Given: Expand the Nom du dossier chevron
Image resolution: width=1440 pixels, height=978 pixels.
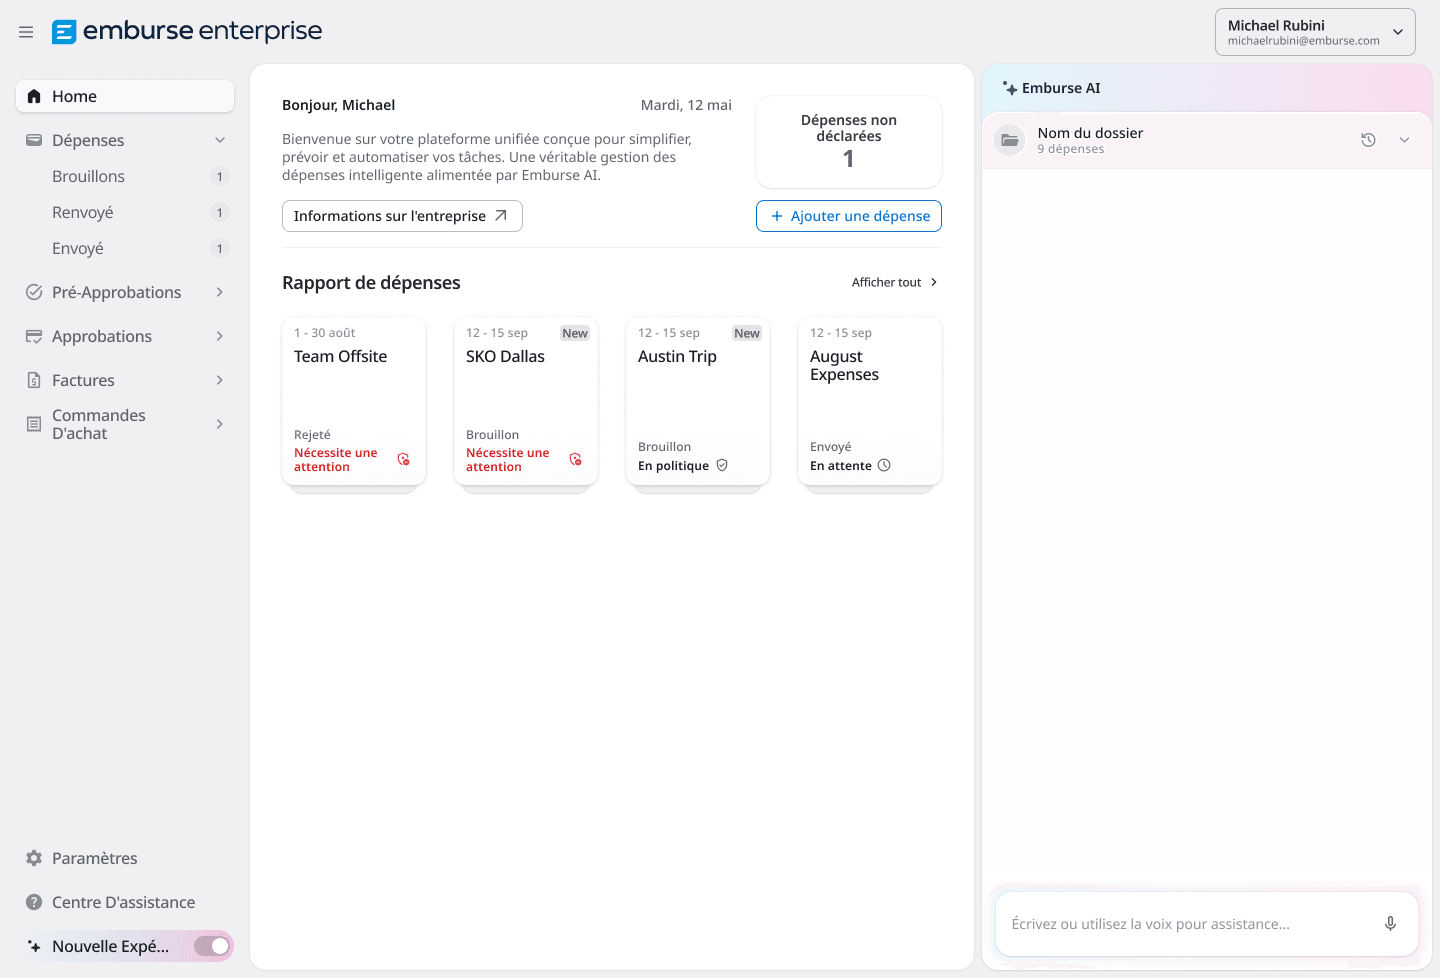Looking at the screenshot, I should click(1405, 140).
